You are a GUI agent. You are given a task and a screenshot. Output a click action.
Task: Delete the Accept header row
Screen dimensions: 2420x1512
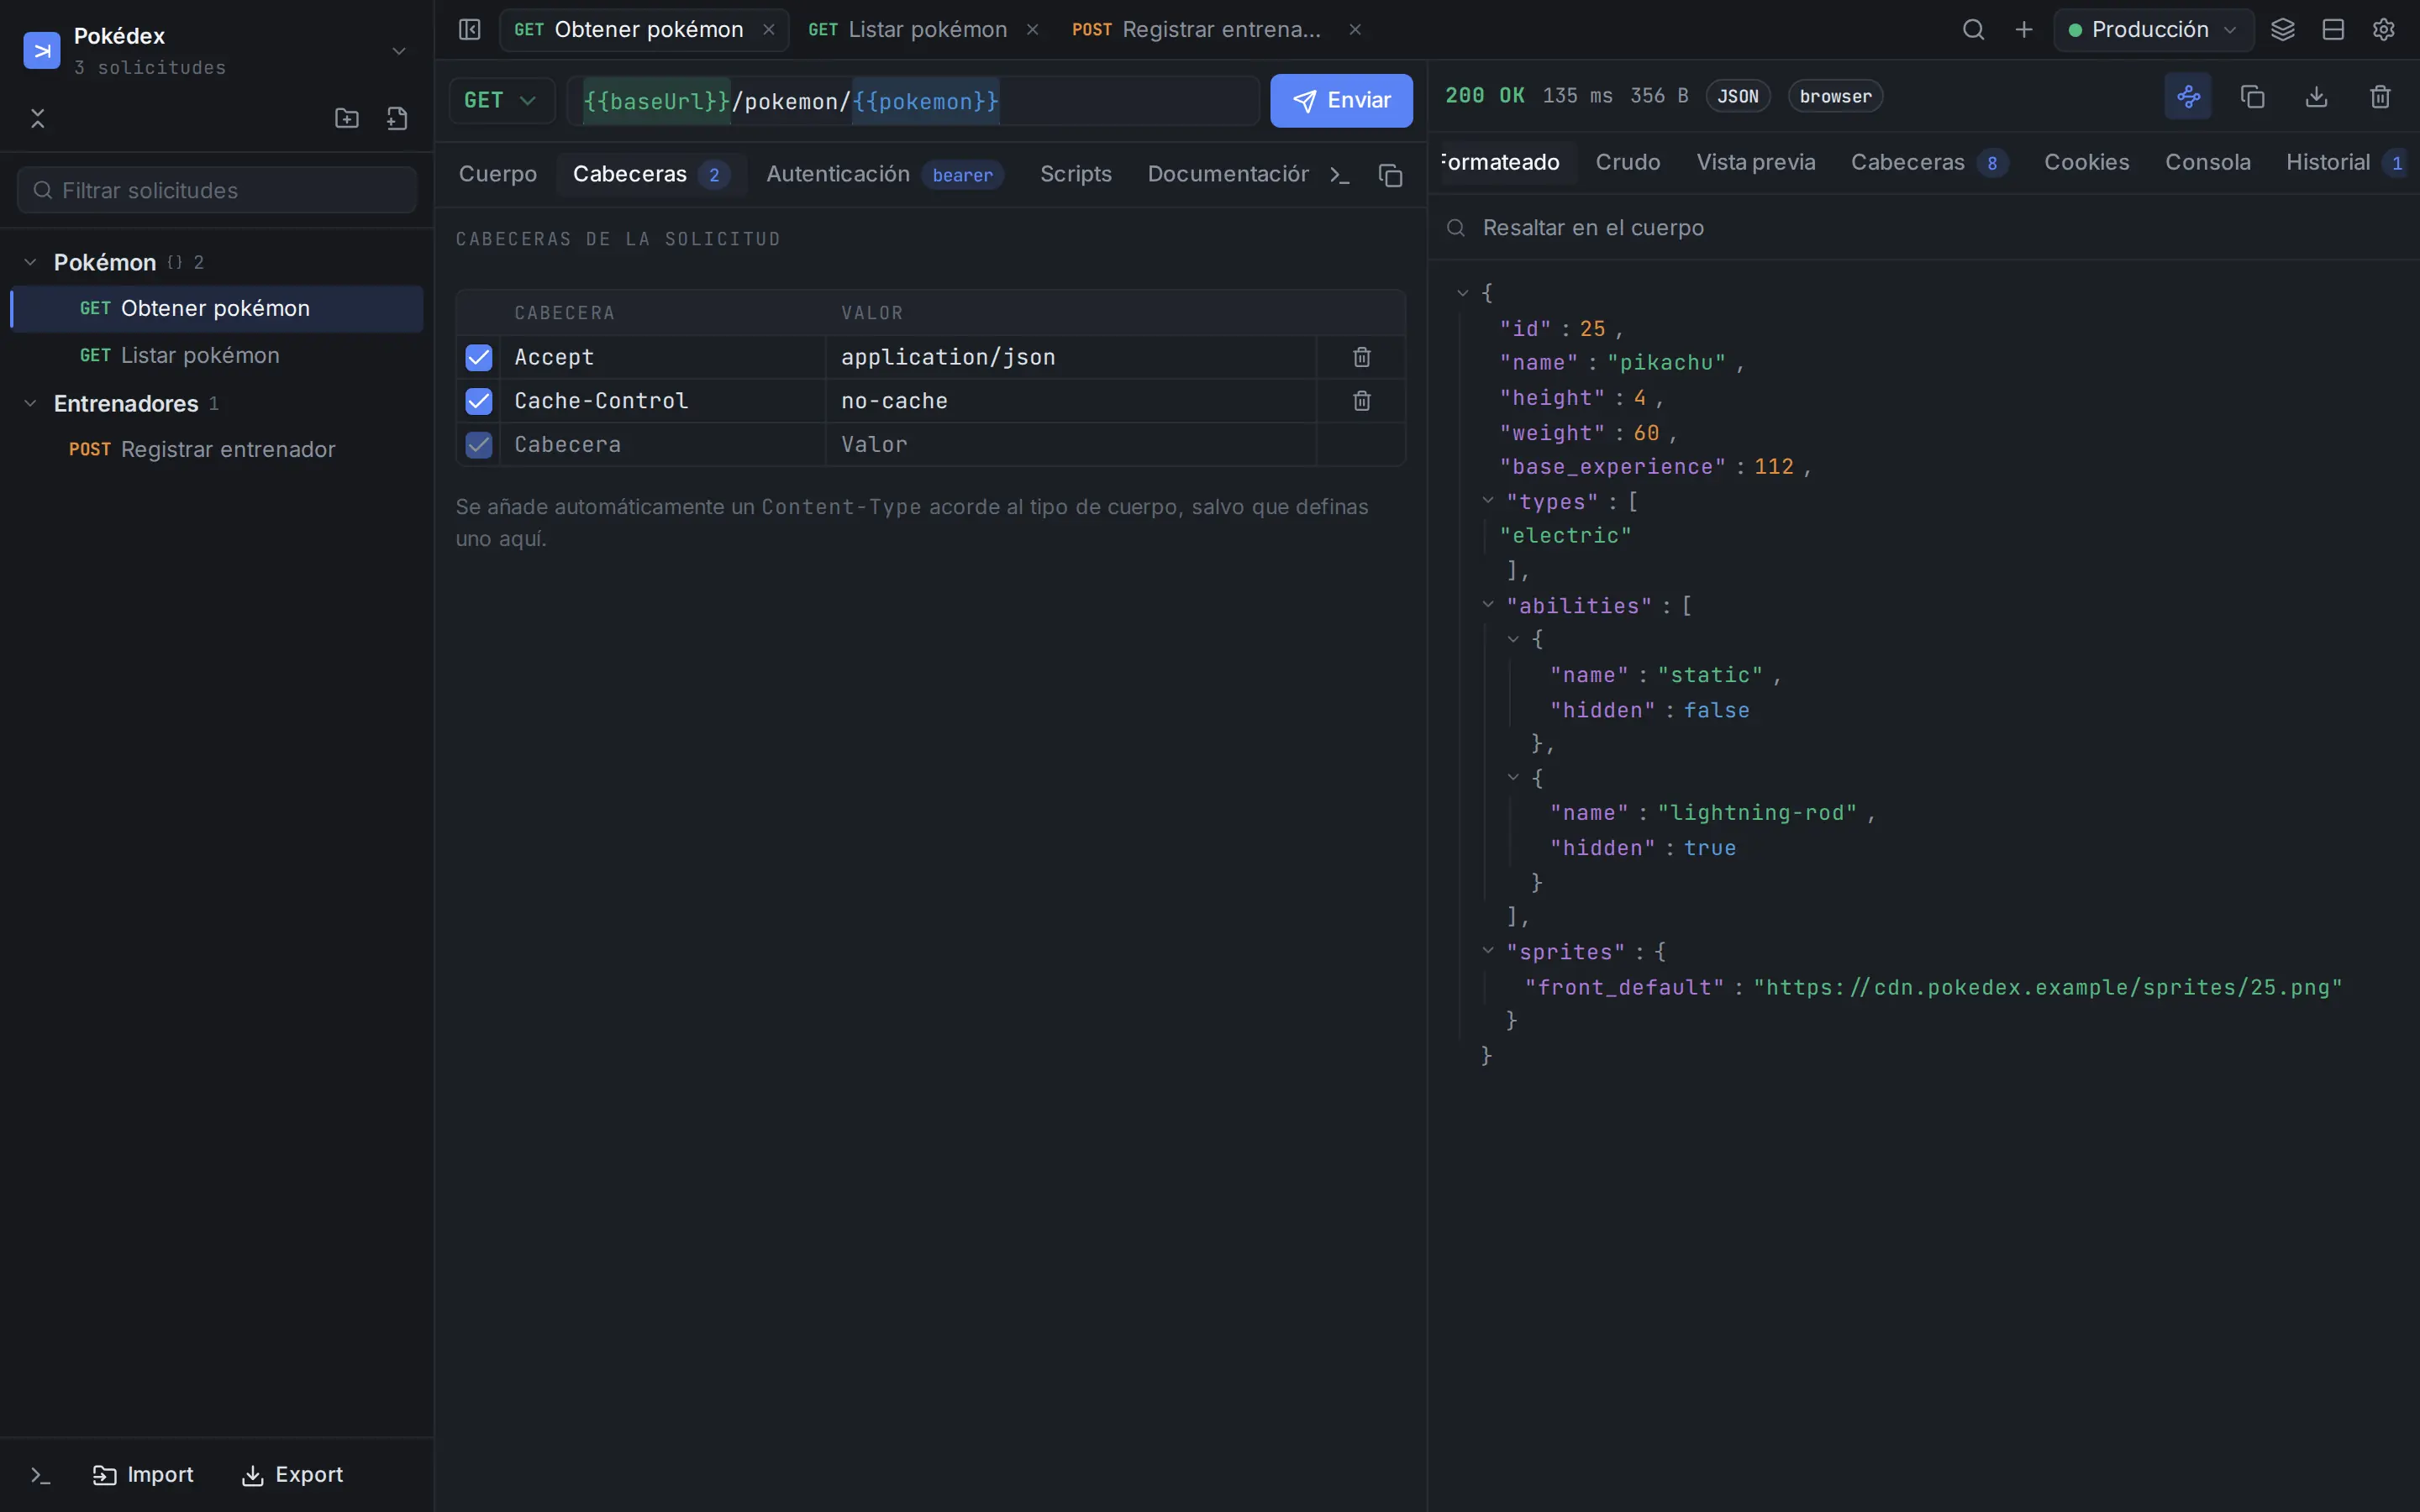1361,357
